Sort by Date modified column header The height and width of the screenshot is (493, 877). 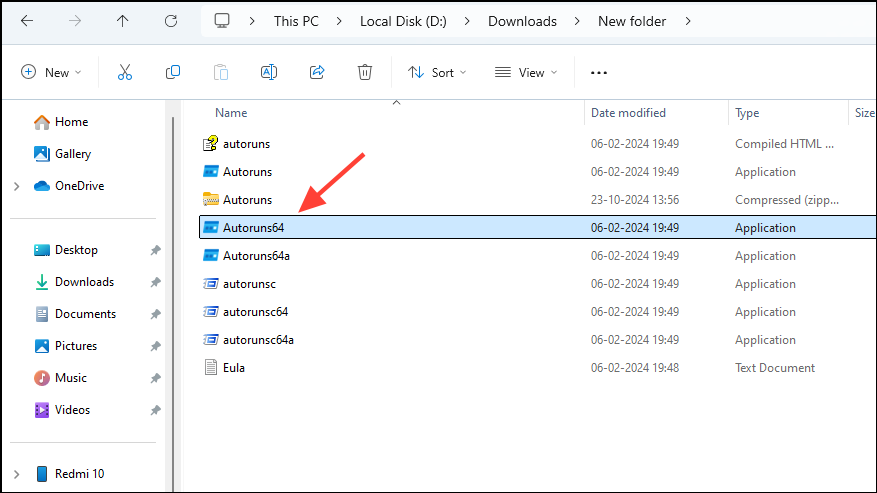coord(628,113)
